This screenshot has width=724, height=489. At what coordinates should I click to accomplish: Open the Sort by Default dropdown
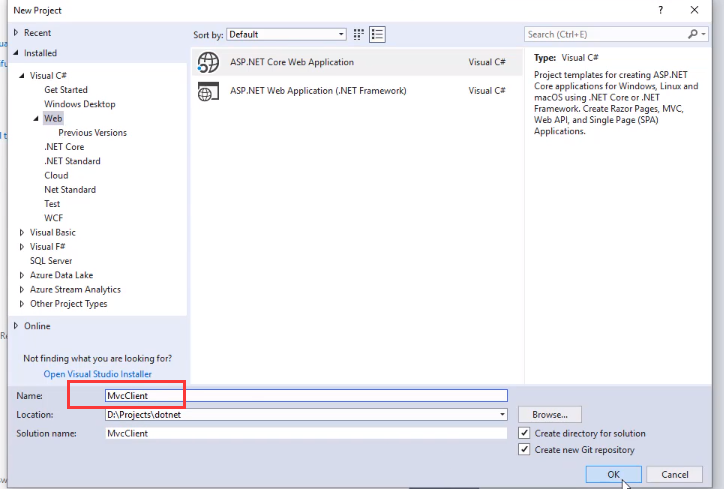[x=286, y=35]
